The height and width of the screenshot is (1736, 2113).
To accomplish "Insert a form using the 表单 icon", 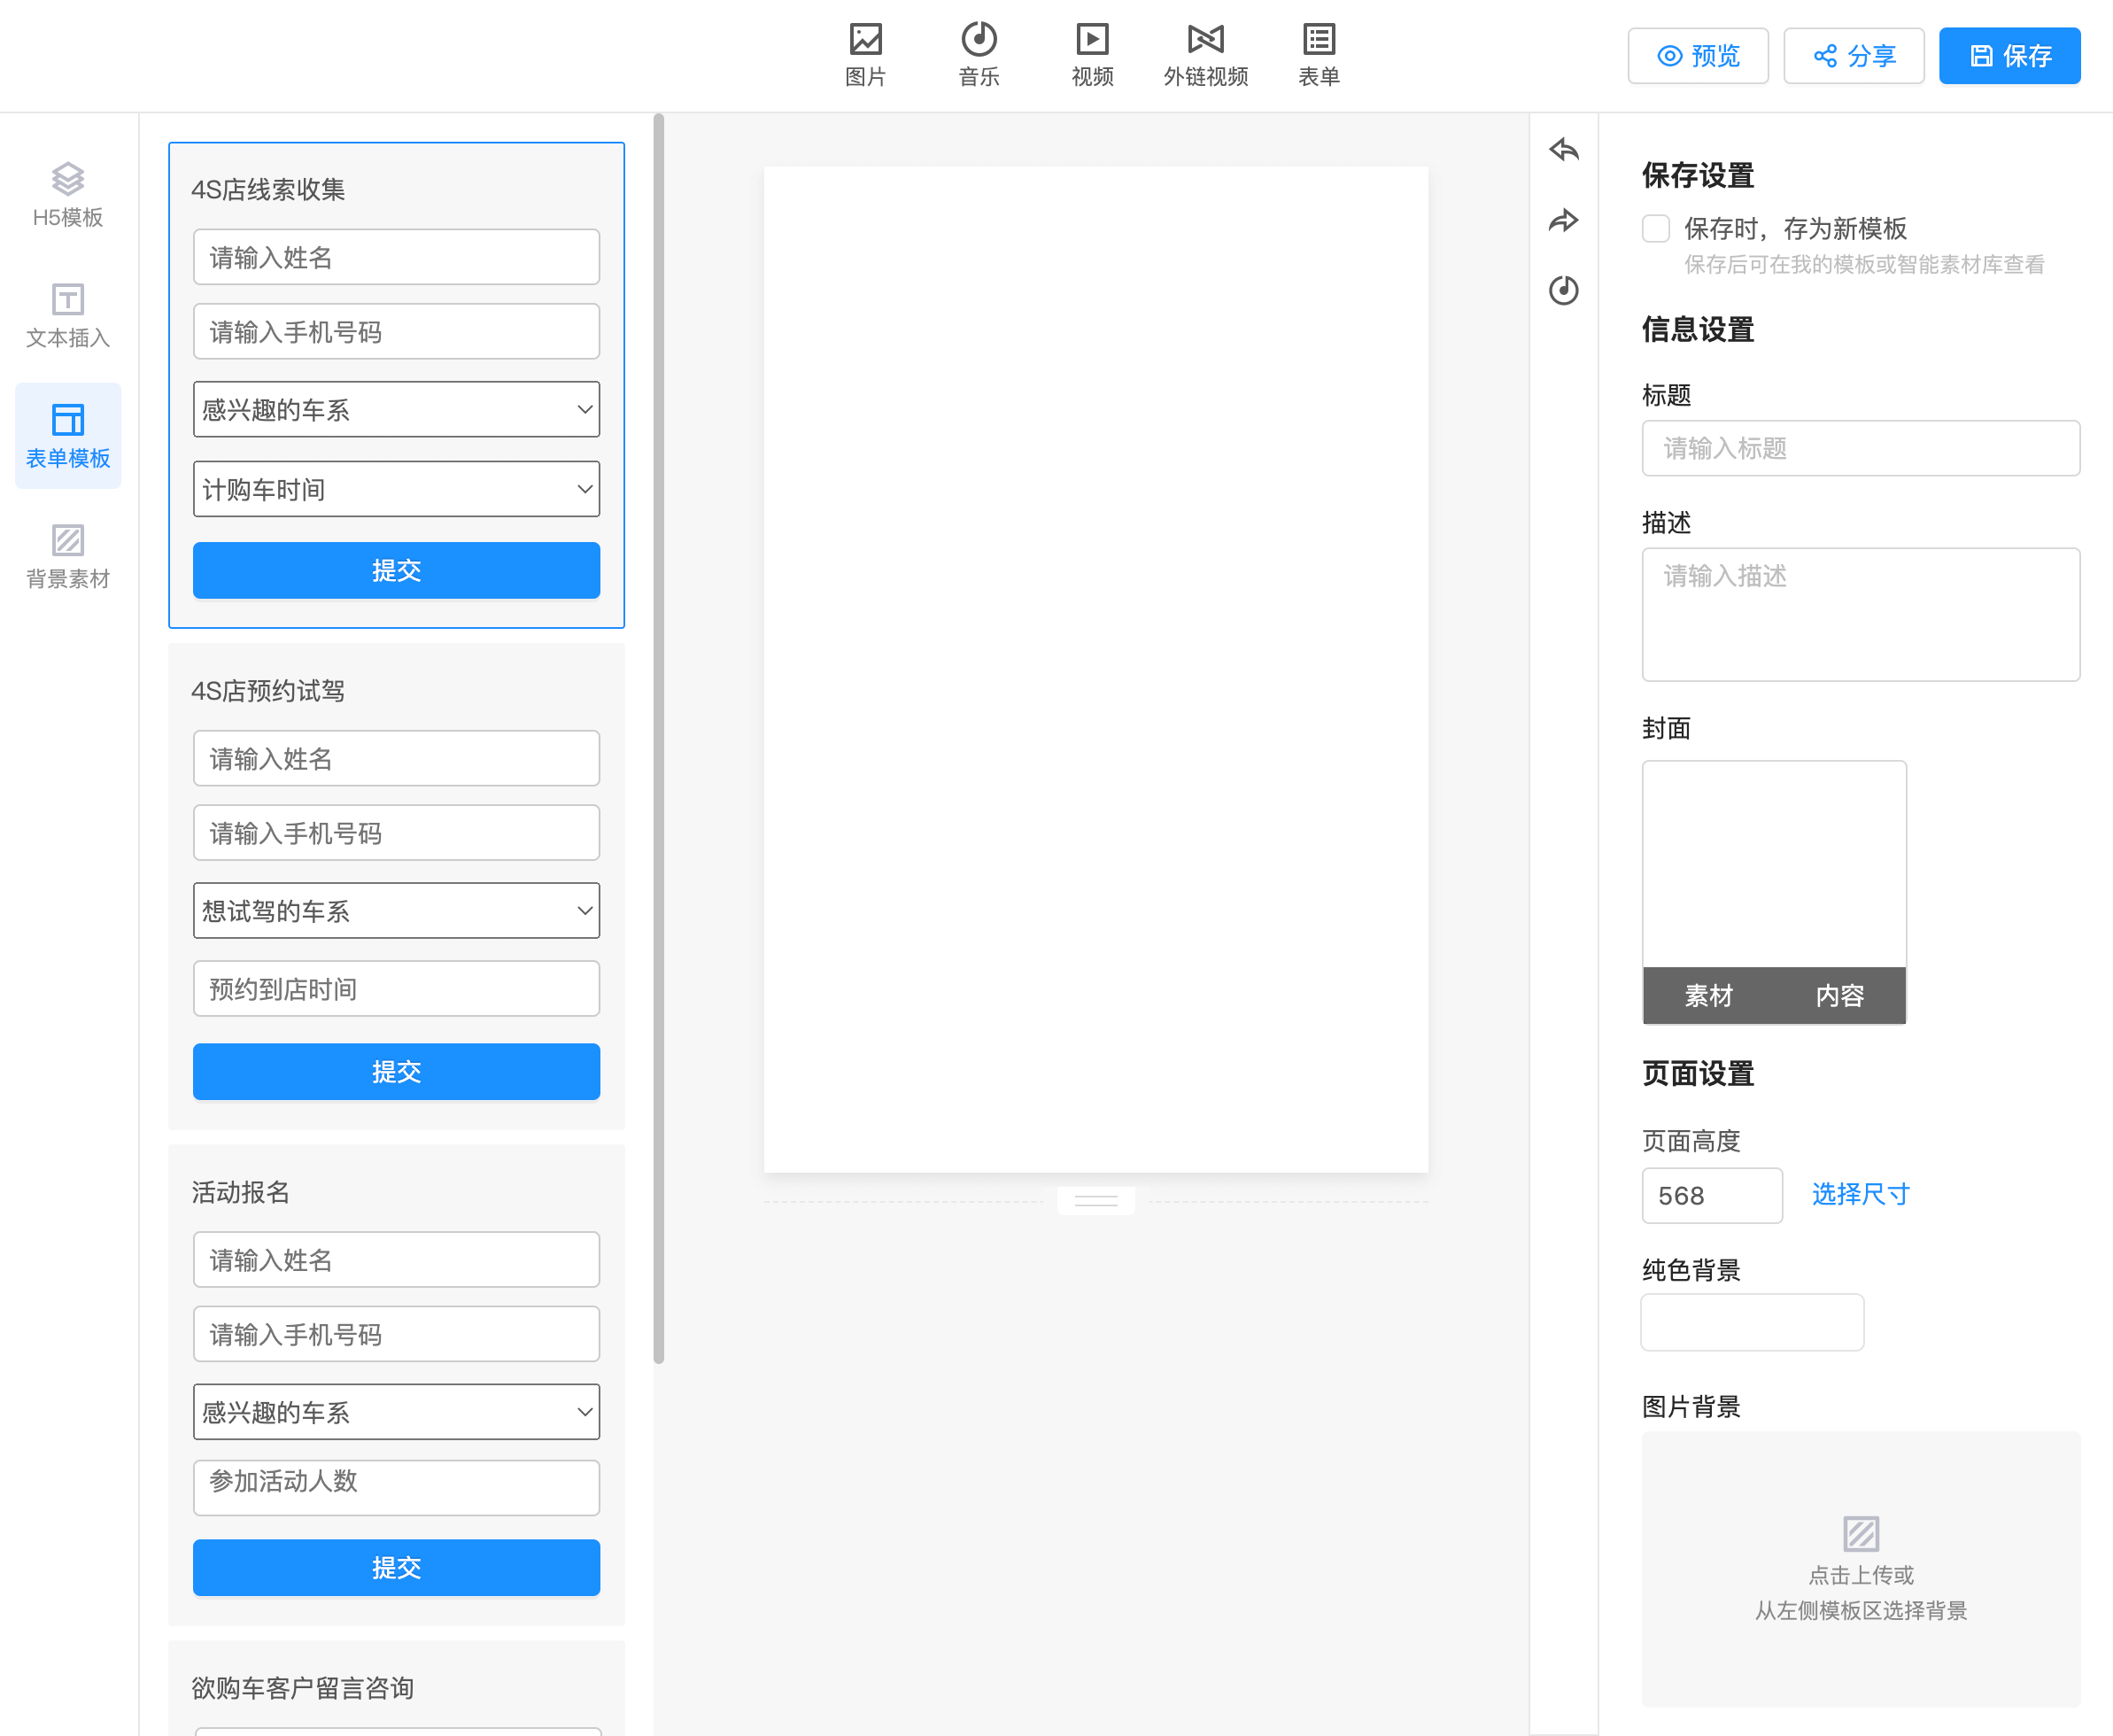I will coord(1318,54).
